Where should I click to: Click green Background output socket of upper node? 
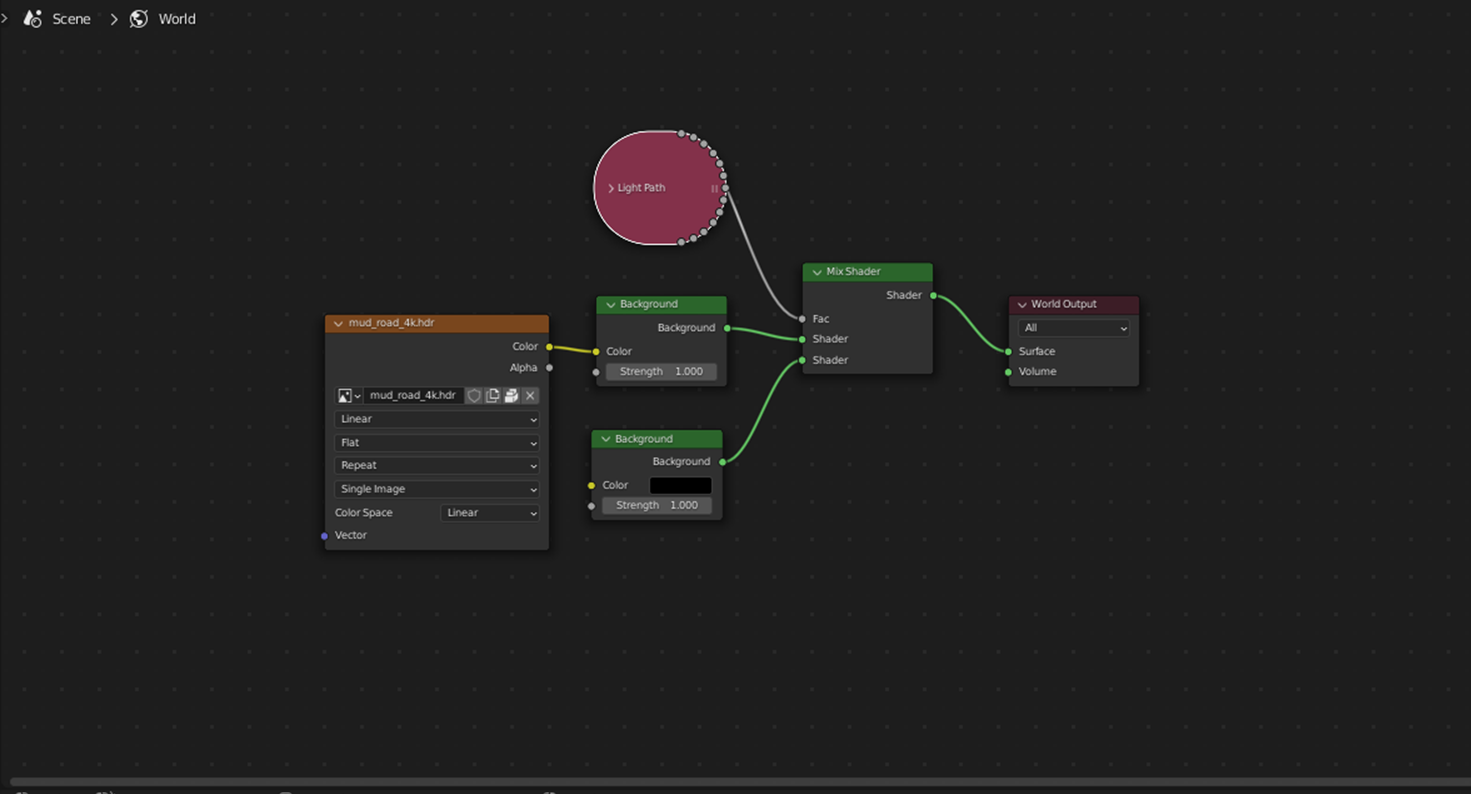pyautogui.click(x=727, y=328)
